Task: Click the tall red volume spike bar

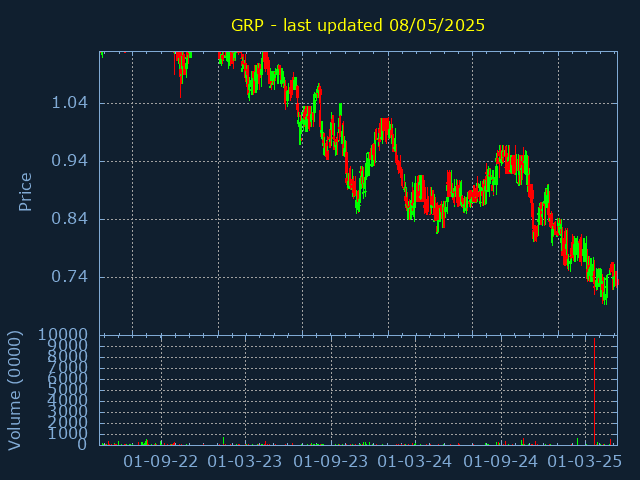Action: point(594,391)
